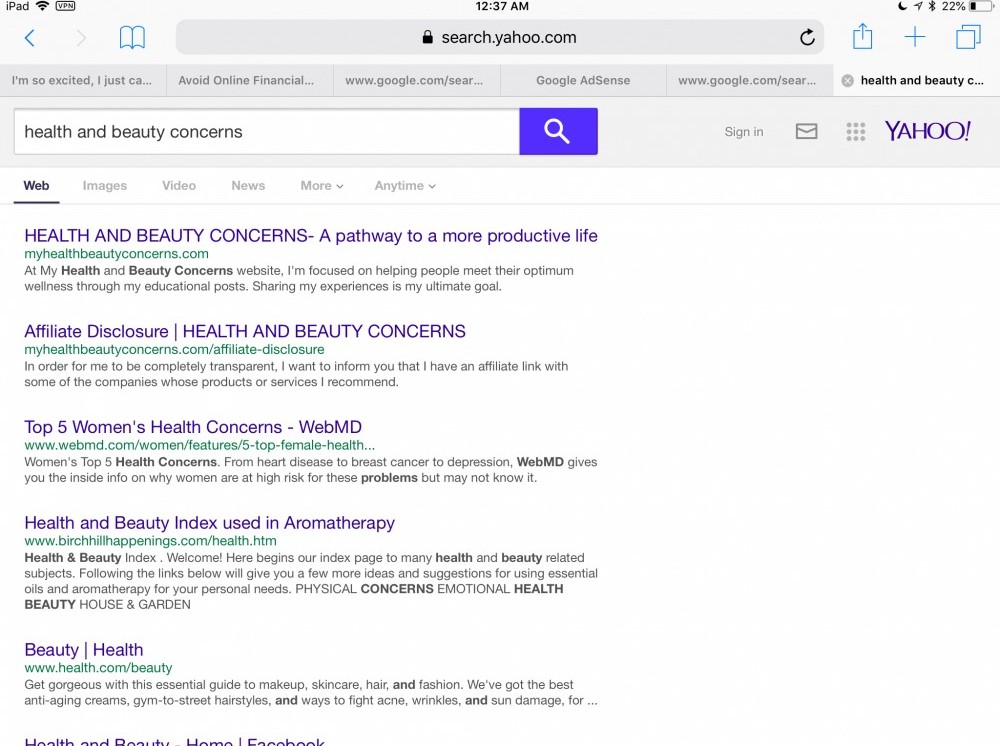This screenshot has height=746, width=1000.
Task: Open Health and Beauty Index Aromatherapy result
Action: (209, 523)
